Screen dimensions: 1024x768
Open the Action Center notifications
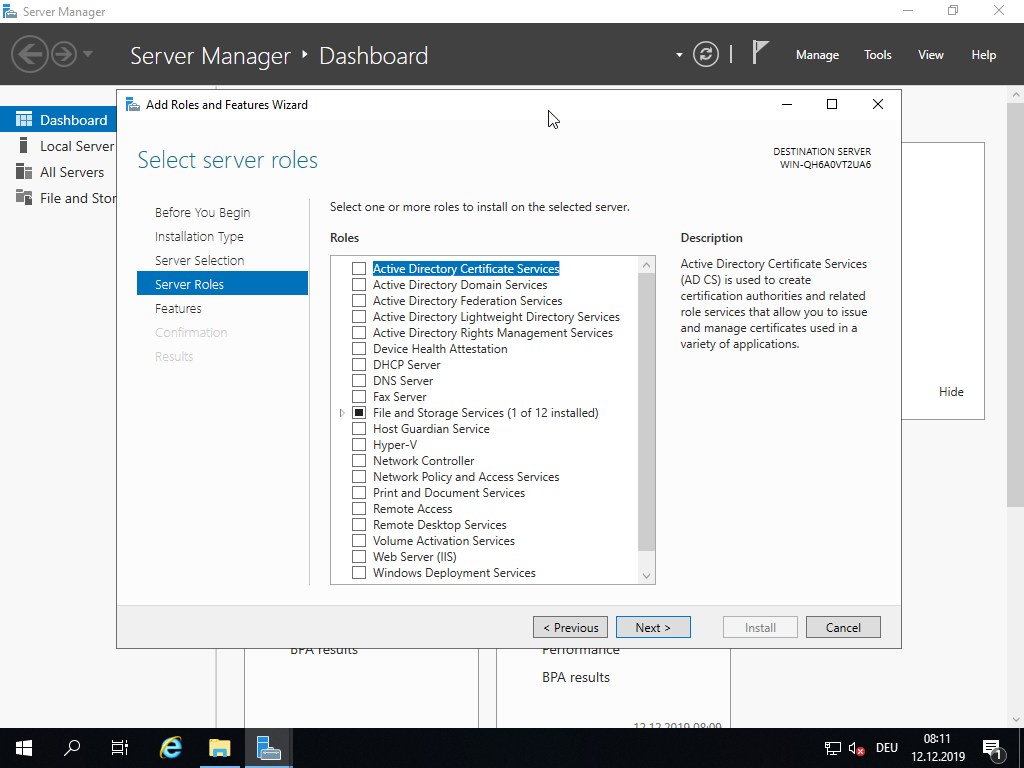pos(992,748)
